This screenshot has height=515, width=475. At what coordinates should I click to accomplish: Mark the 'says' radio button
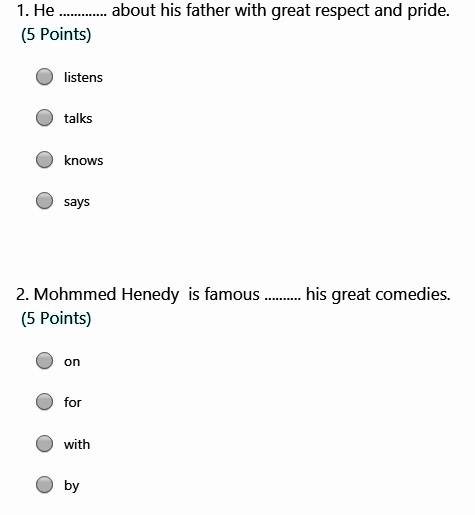[44, 201]
